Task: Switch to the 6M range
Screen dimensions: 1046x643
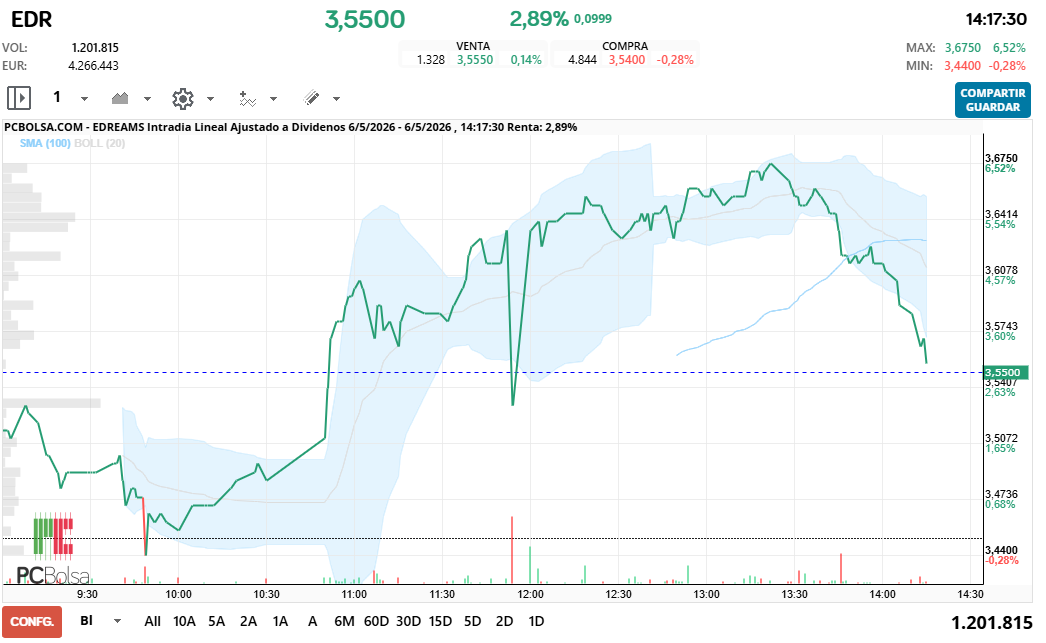Action: tap(344, 622)
